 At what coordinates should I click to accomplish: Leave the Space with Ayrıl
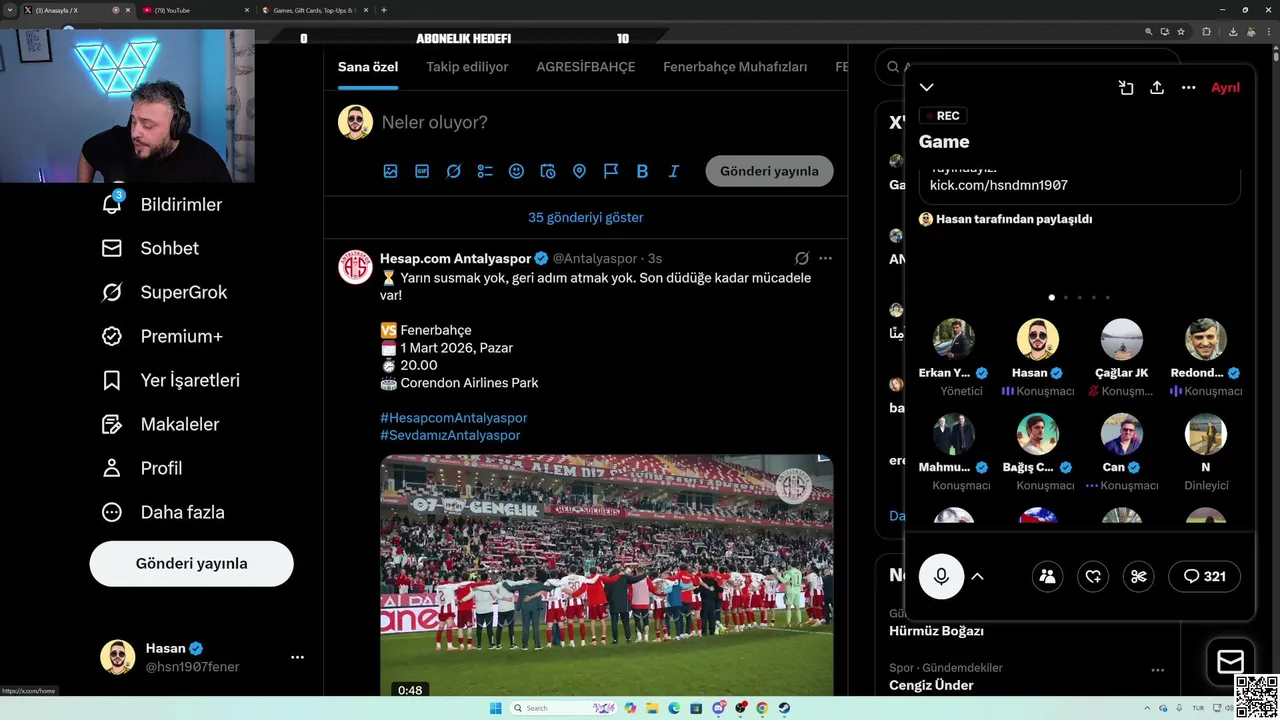click(1225, 88)
